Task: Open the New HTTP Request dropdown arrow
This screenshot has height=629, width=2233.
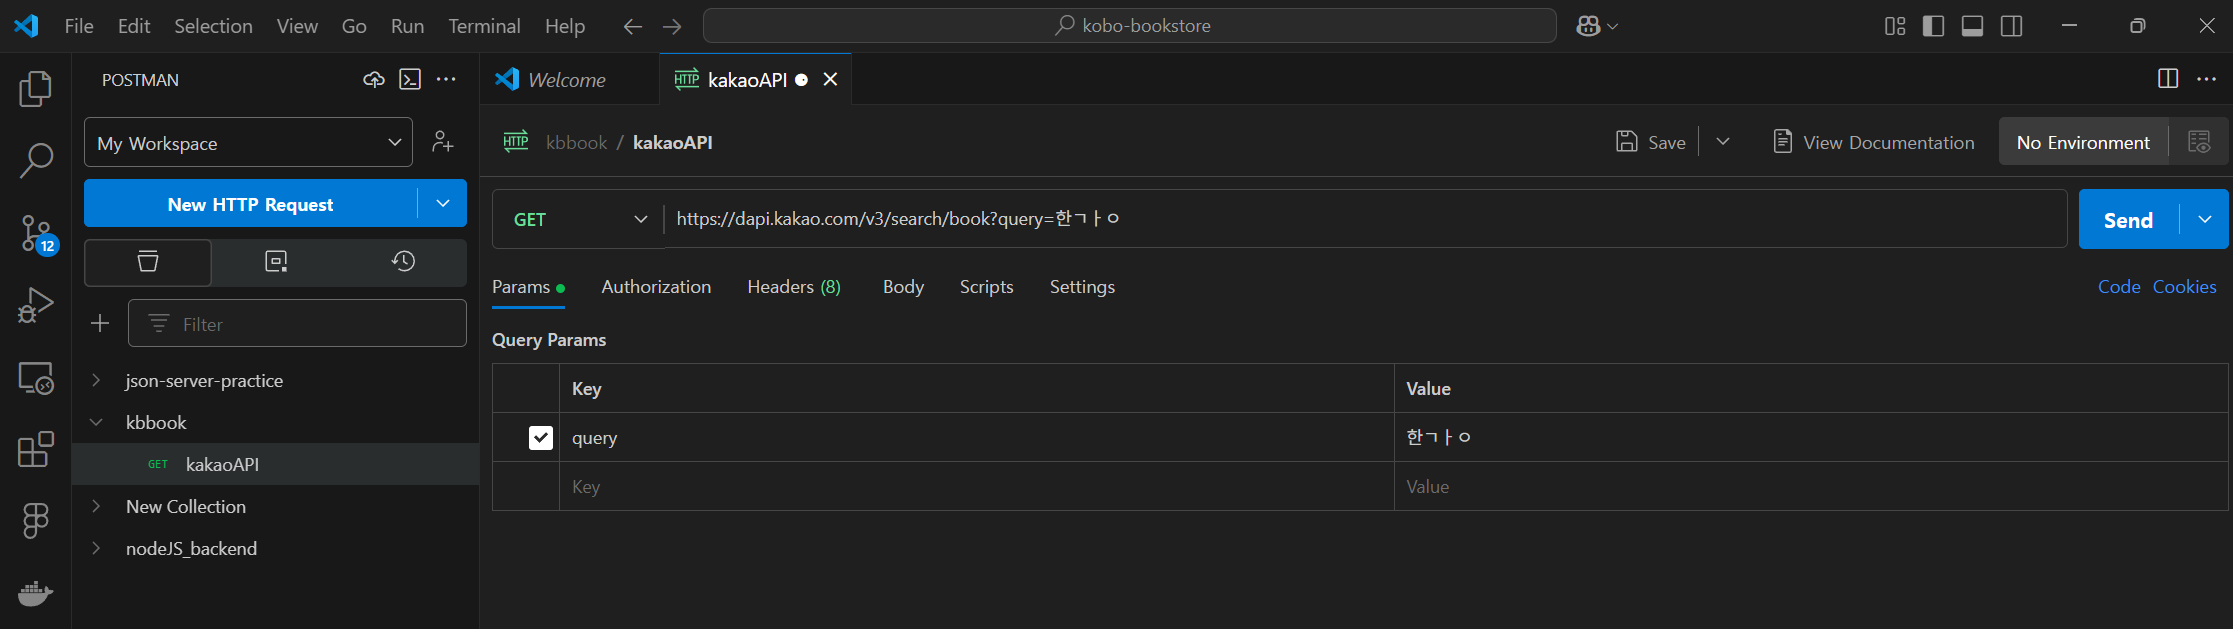Action: 443,203
